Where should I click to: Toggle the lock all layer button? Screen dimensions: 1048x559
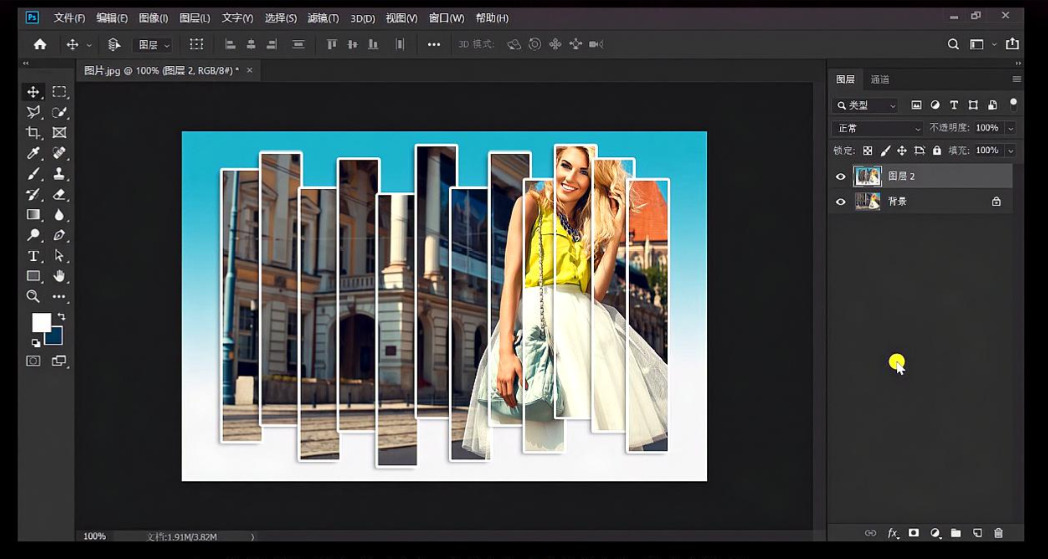point(937,151)
